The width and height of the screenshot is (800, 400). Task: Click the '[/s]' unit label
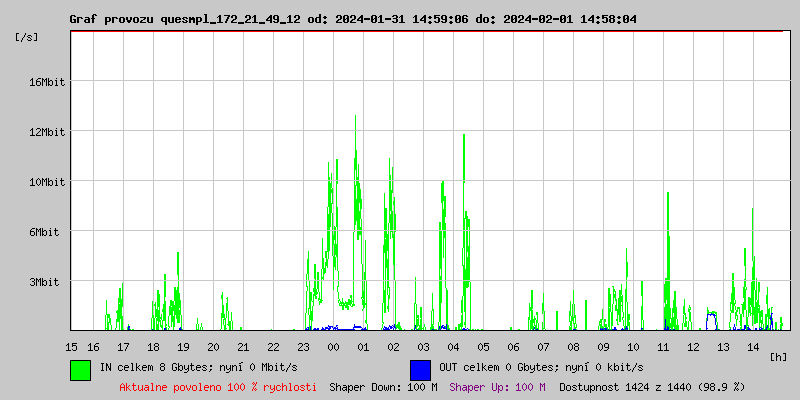click(28, 36)
